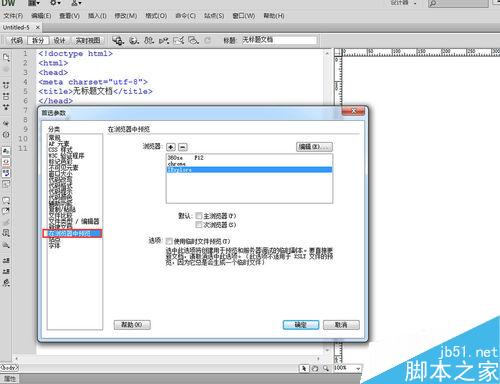
Task: Open the 设计器 workspace switcher dropdown
Action: pyautogui.click(x=404, y=3)
